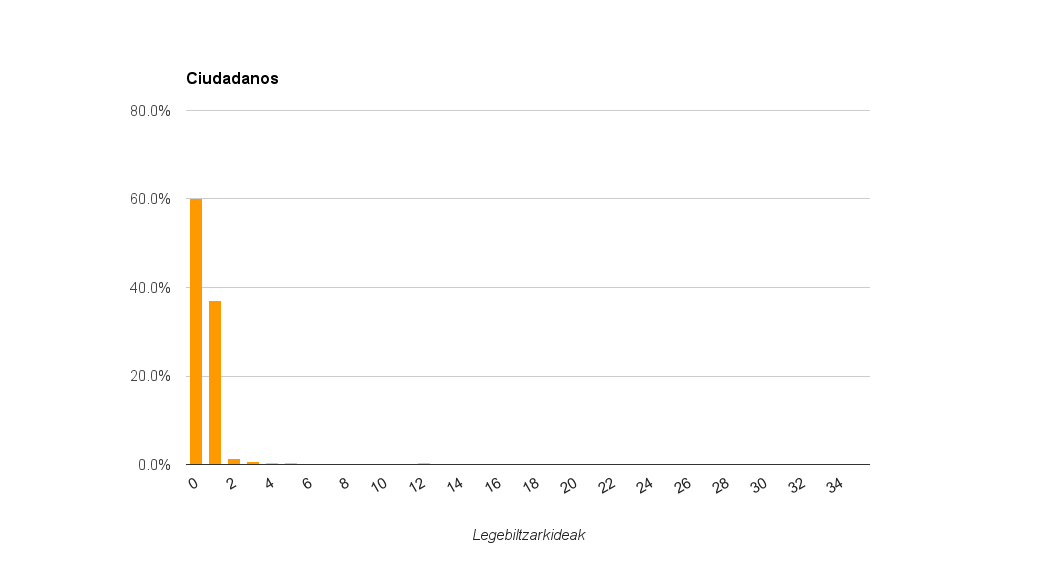The image size is (1055, 574).
Task: Click the Legebiltzarkideak axis title
Action: click(528, 535)
